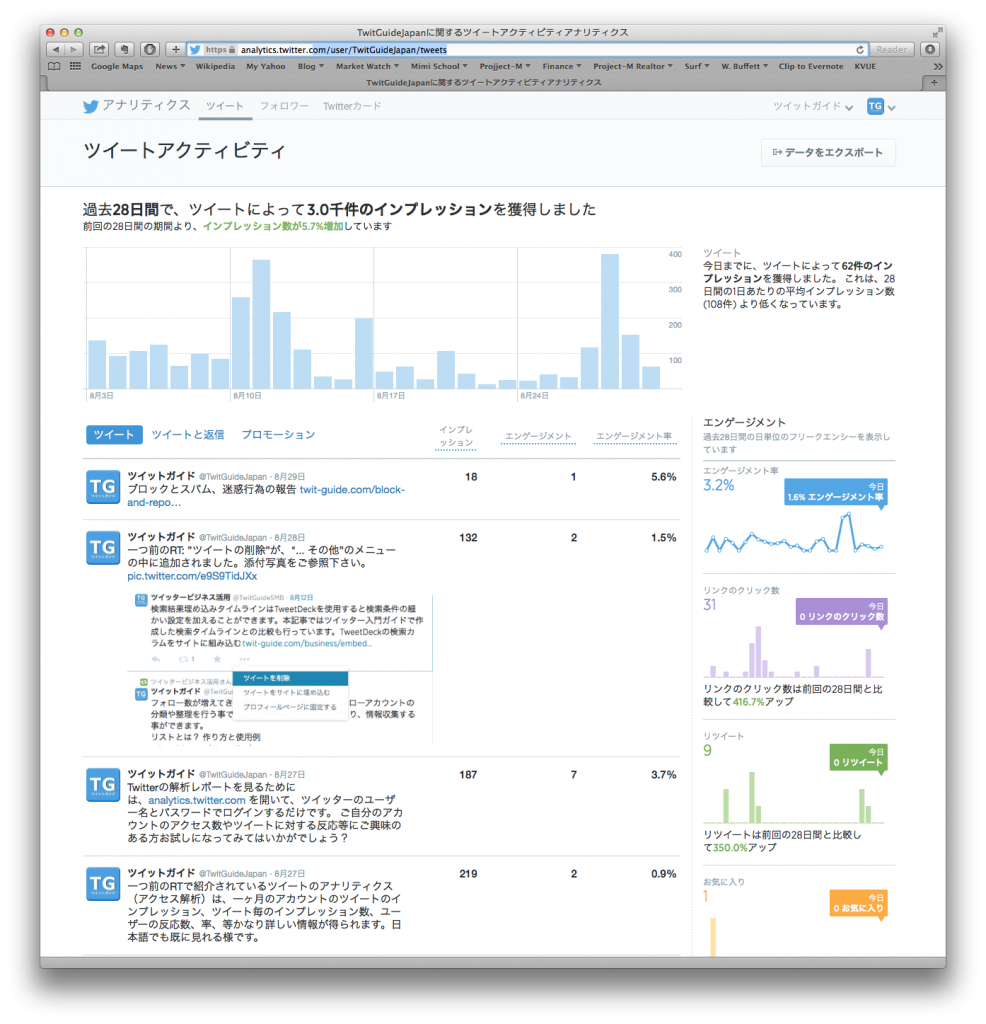Switch to ツイートと返信 filter
Image resolution: width=986 pixels, height=1024 pixels.
pyautogui.click(x=188, y=434)
